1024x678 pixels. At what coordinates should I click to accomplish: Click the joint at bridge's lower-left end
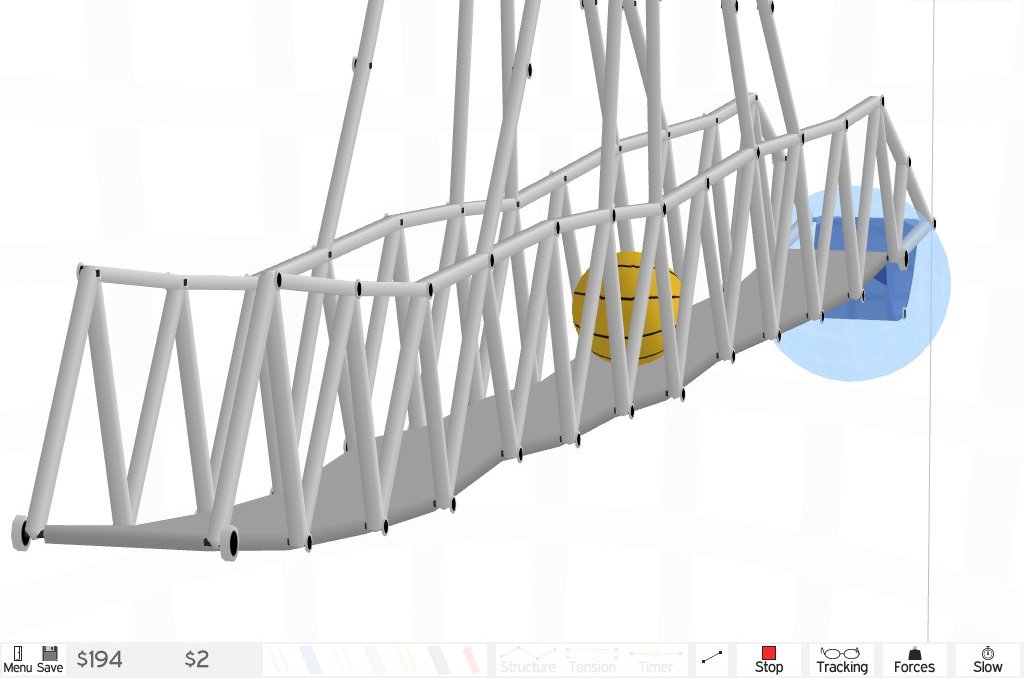(x=22, y=531)
